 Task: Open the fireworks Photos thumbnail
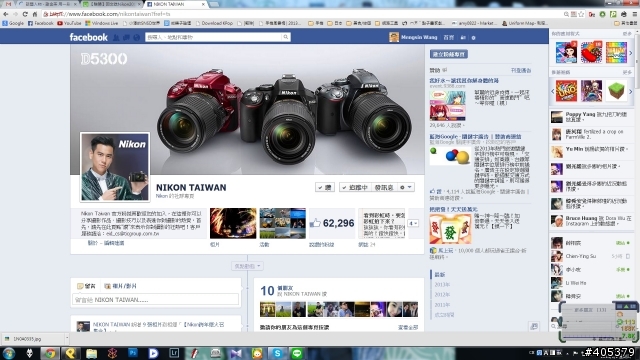tap(233, 223)
